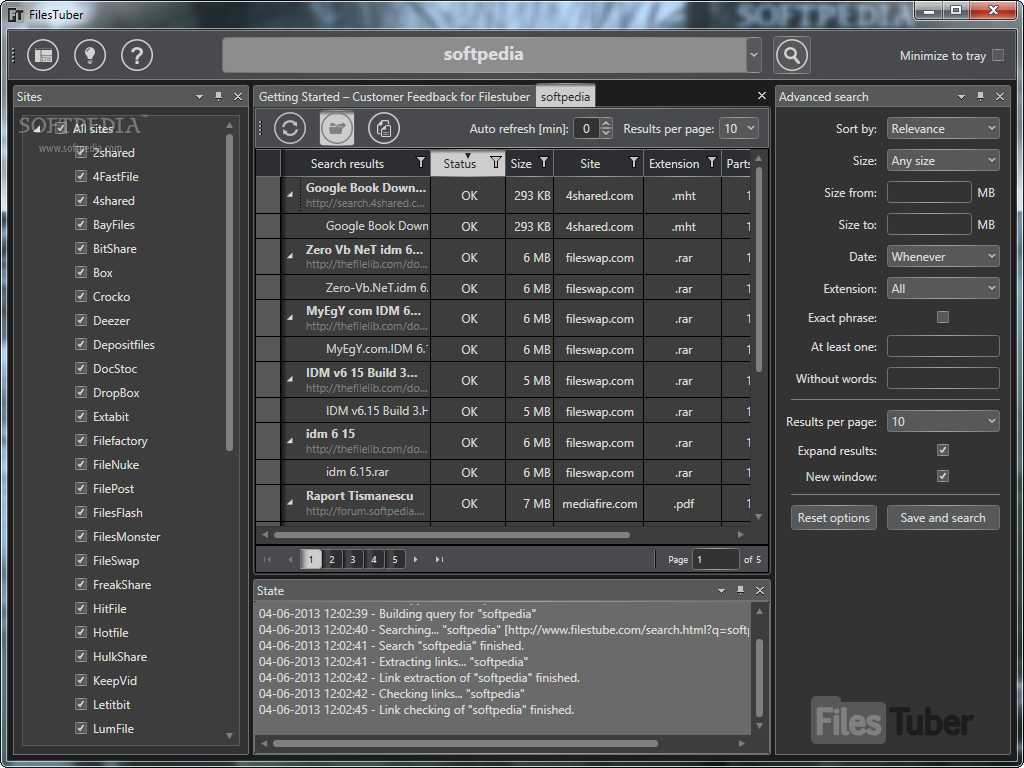Click the magnifier search button
Image resolution: width=1024 pixels, height=768 pixels.
(x=792, y=56)
